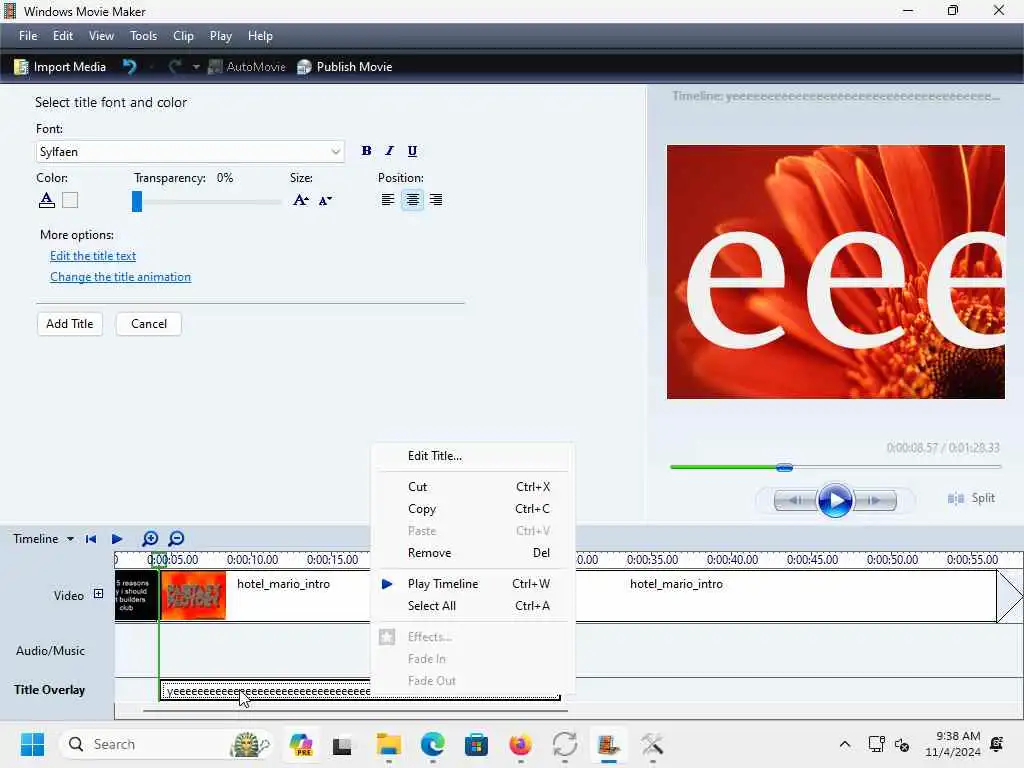Select the orange hotel_mario_intro clip thumbnail

pos(193,596)
